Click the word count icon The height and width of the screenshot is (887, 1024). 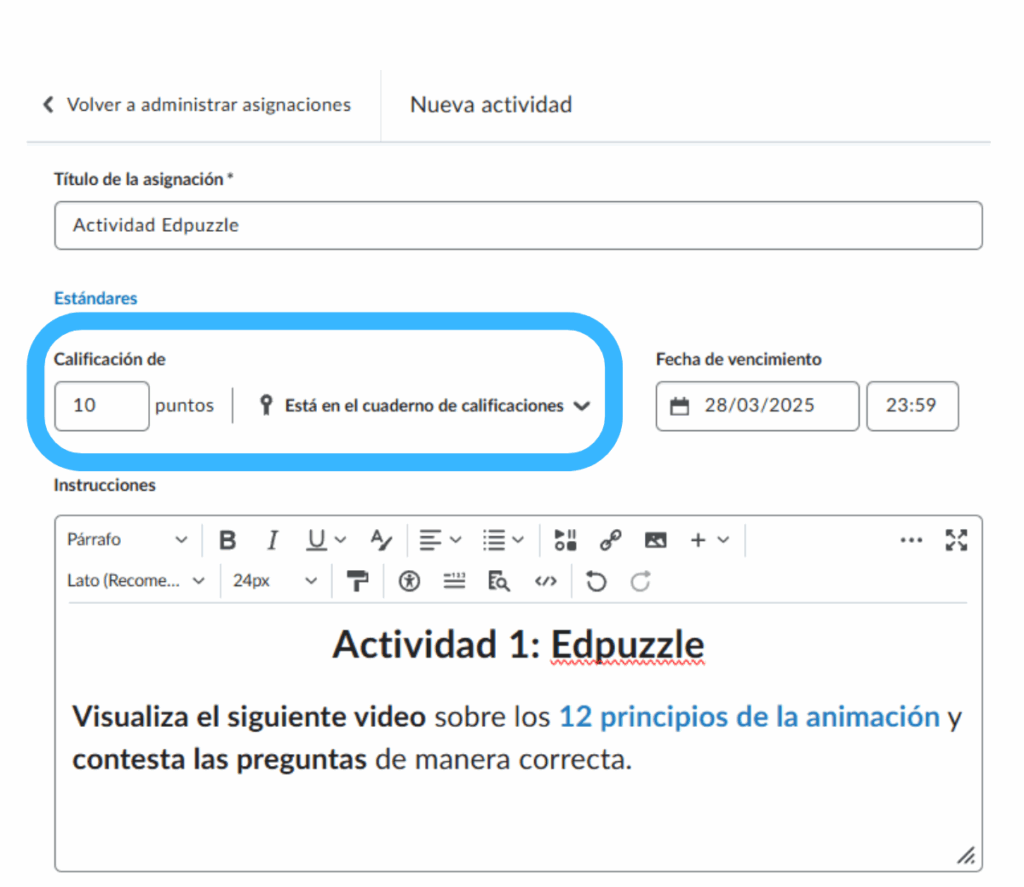[x=454, y=582]
